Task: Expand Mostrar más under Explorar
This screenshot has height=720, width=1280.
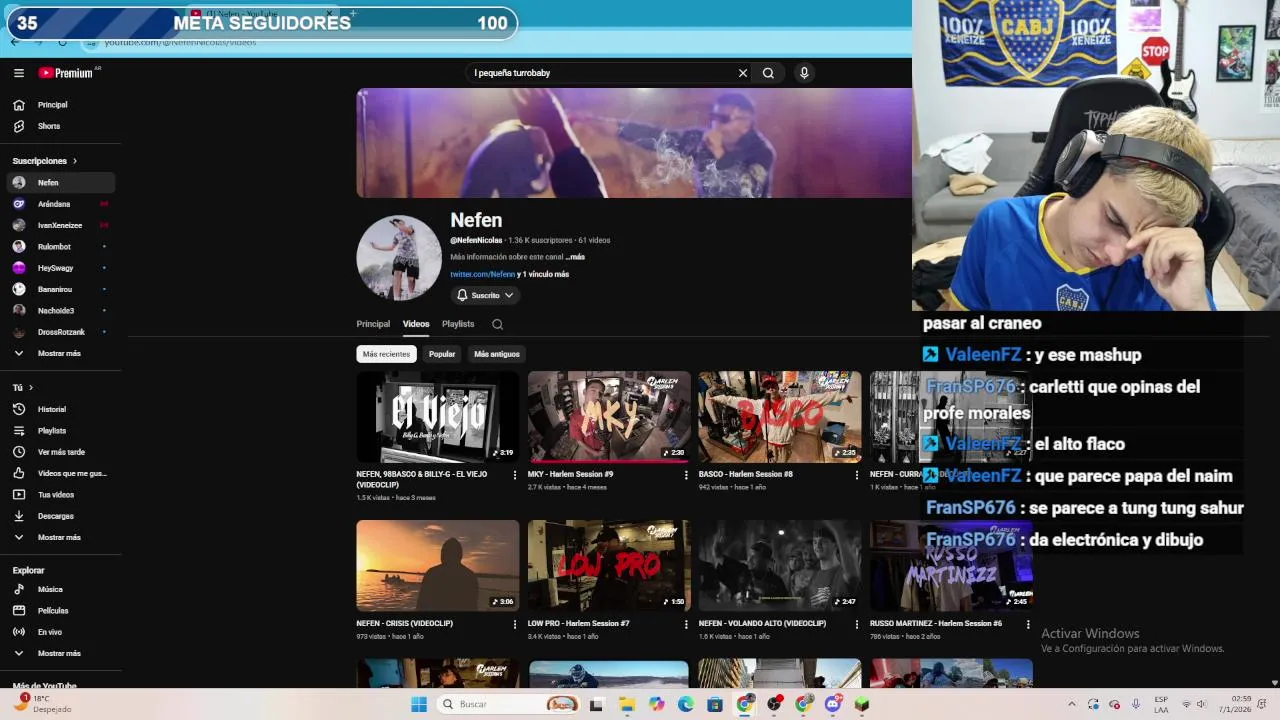Action: coord(61,653)
